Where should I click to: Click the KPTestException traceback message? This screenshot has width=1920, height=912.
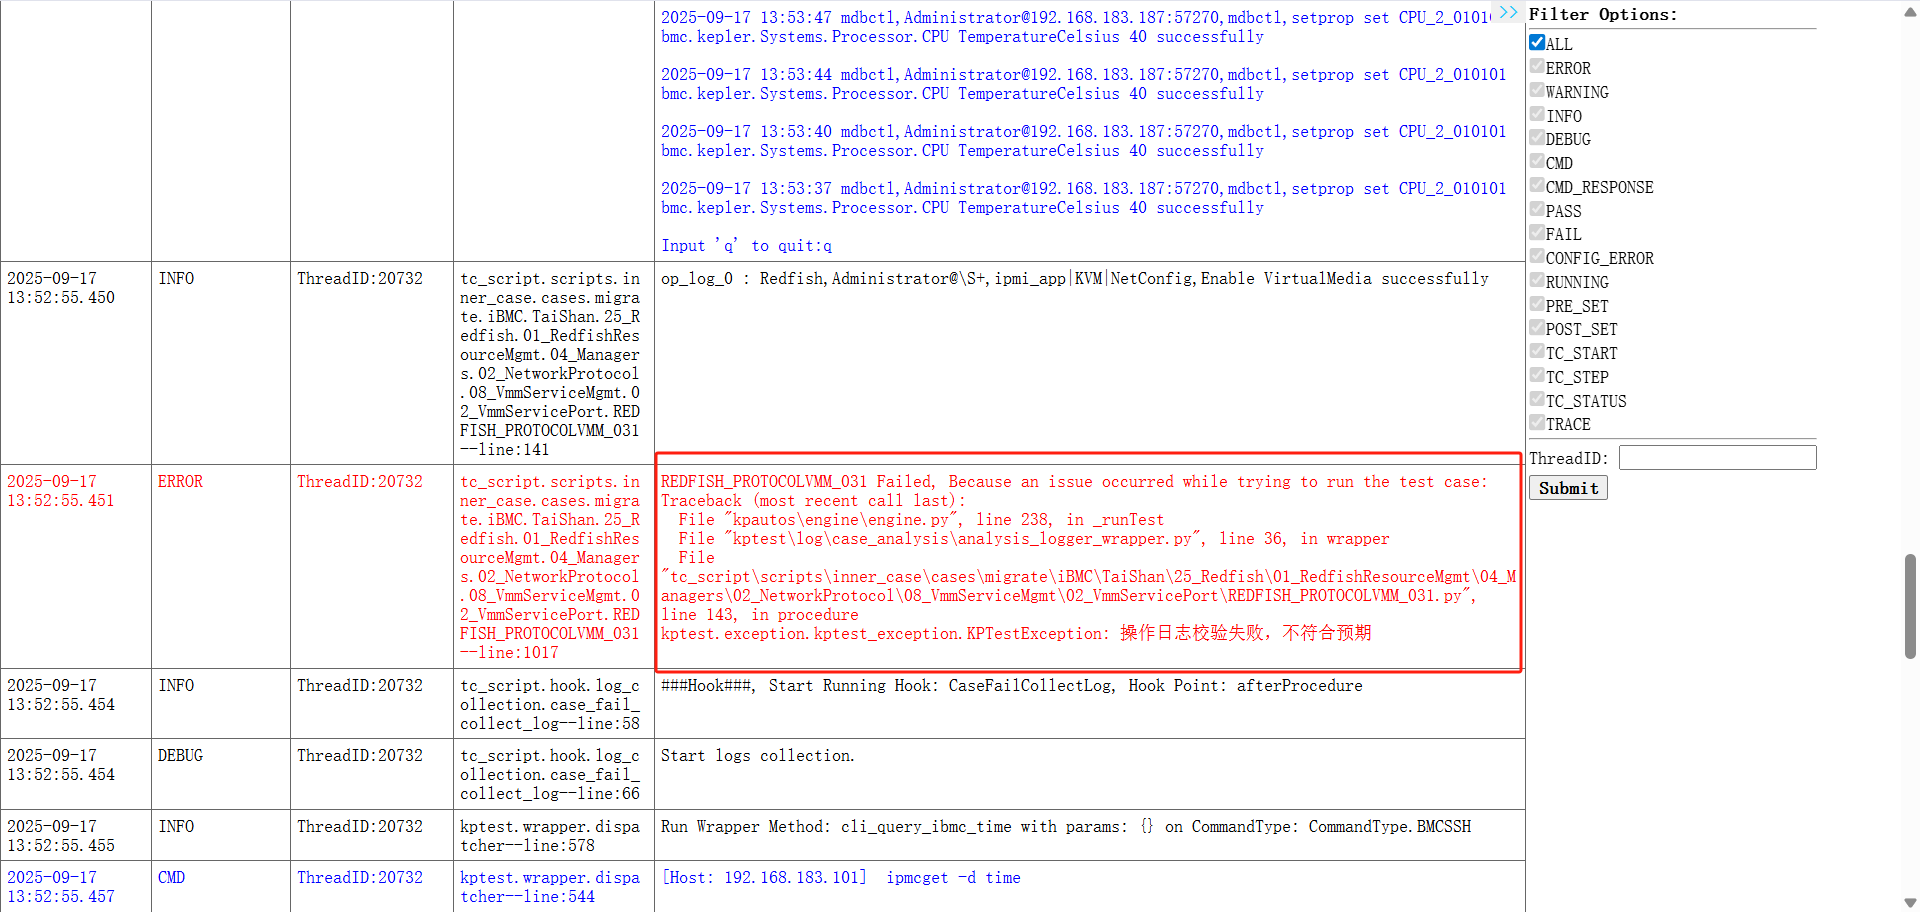(1015, 634)
